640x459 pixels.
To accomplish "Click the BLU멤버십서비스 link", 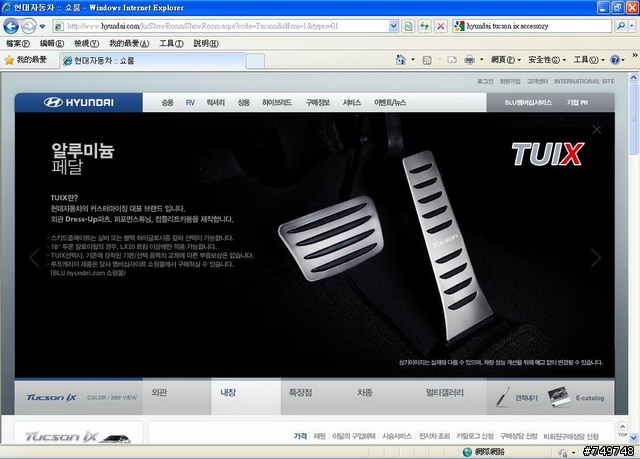I will tap(528, 103).
